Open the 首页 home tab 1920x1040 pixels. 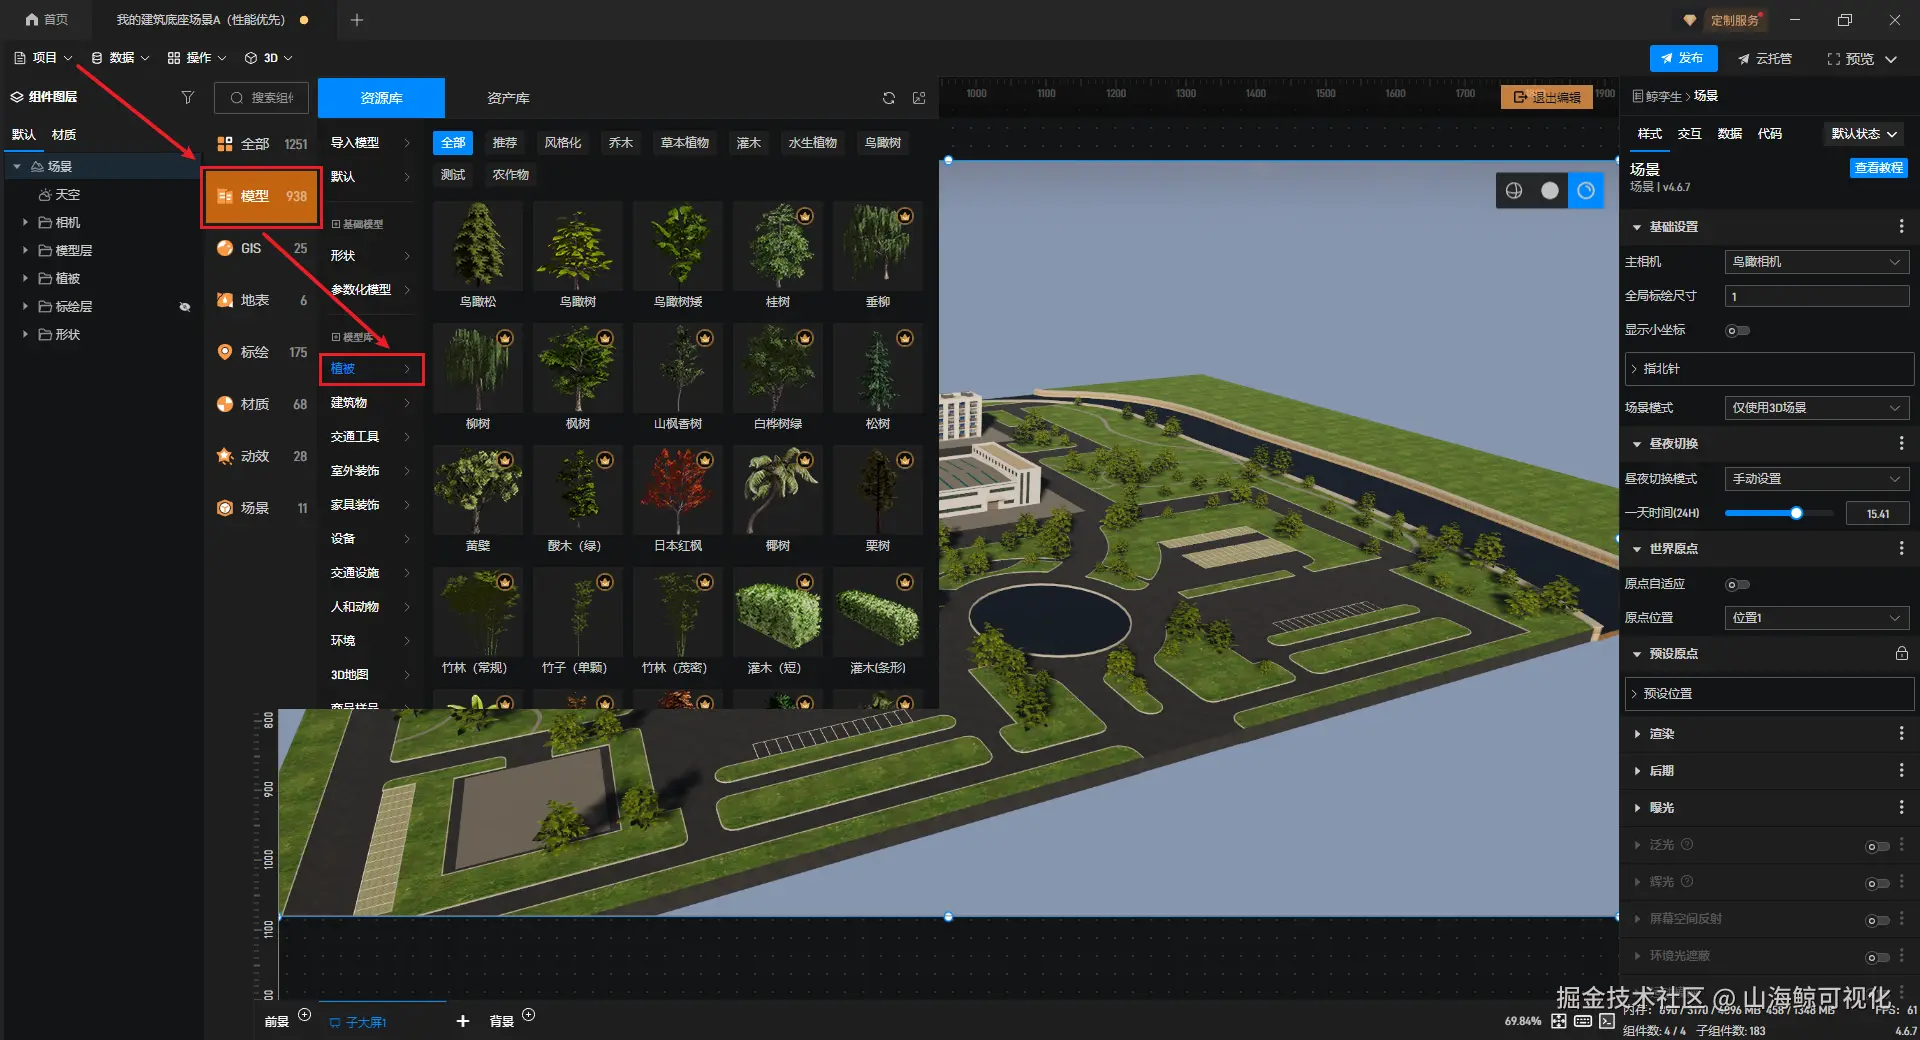coord(47,19)
